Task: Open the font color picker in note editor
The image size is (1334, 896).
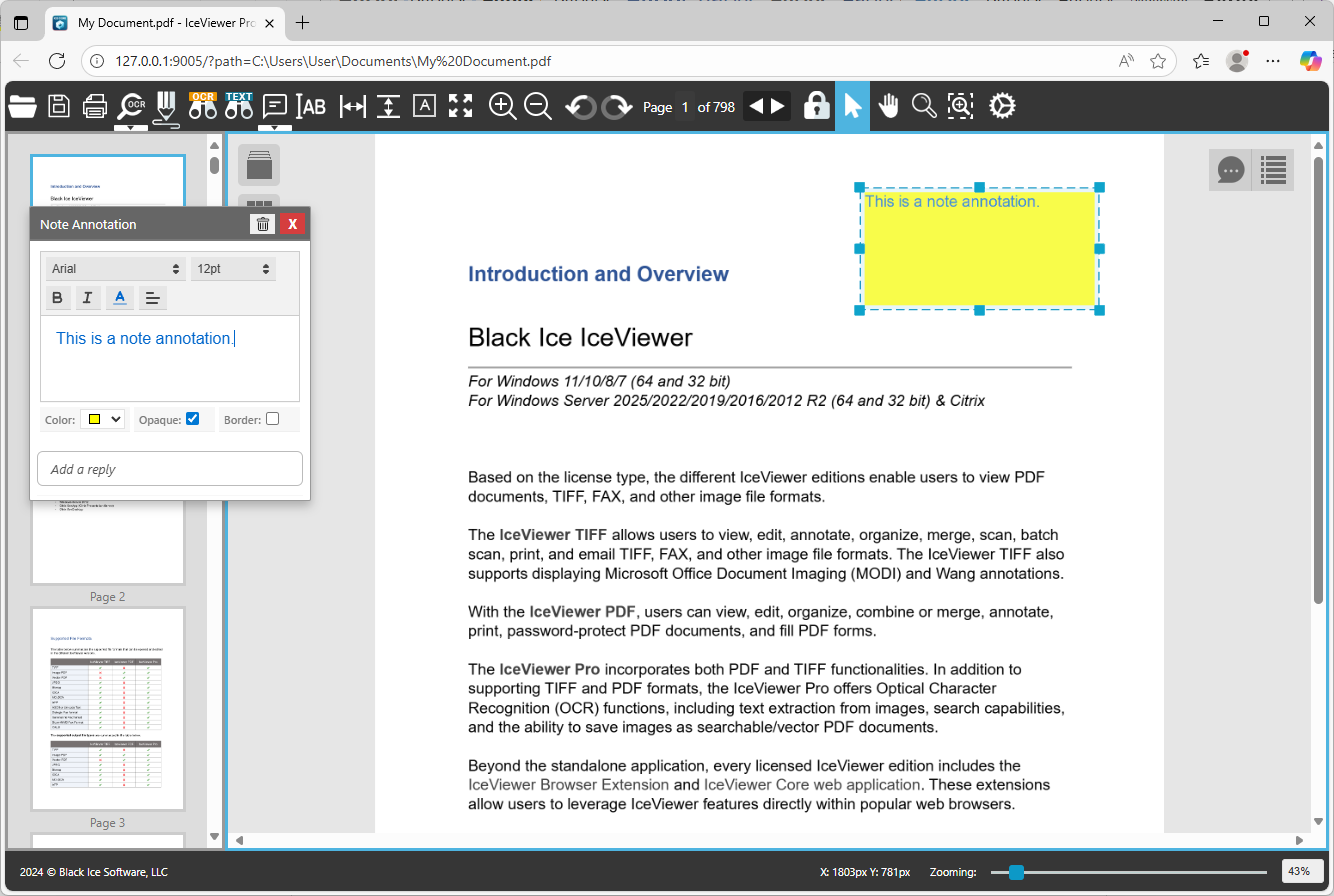Action: (x=120, y=297)
